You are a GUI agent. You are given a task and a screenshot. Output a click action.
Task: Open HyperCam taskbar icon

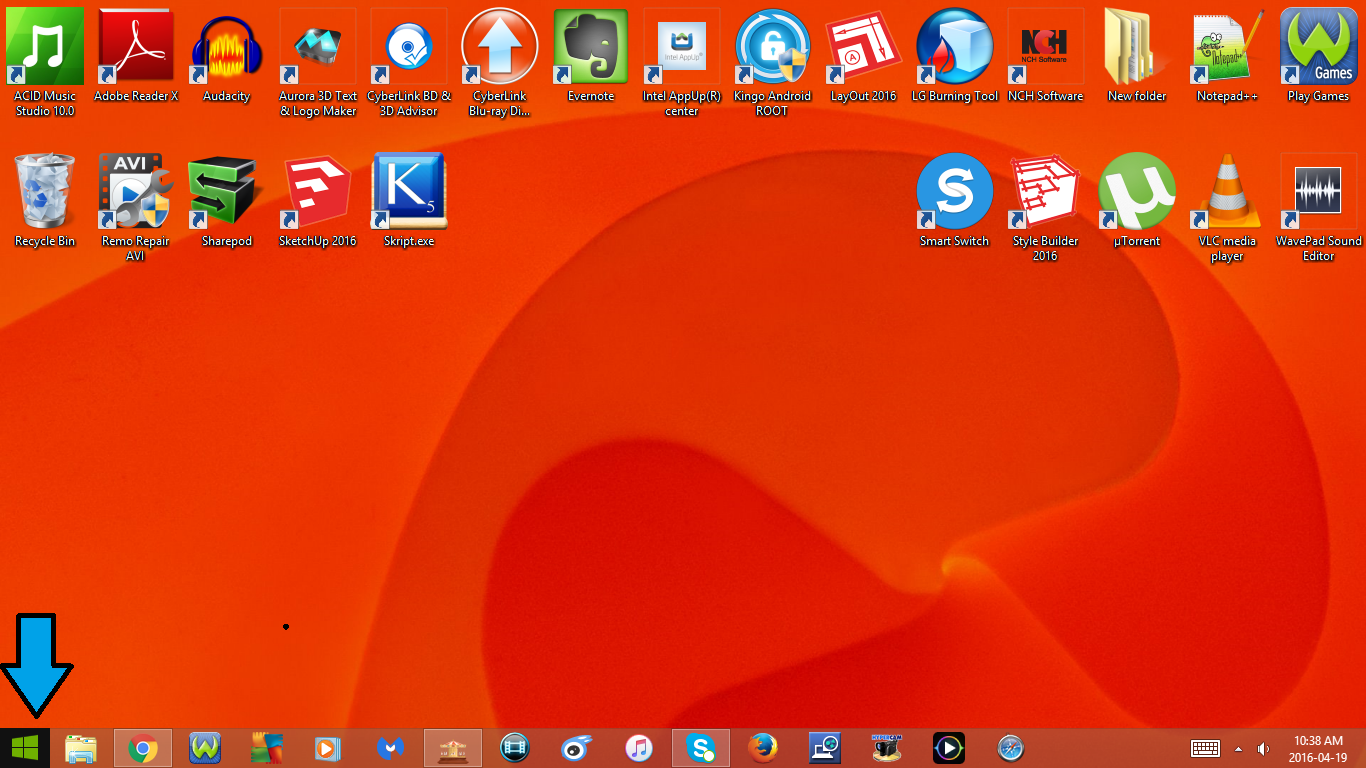pos(887,748)
